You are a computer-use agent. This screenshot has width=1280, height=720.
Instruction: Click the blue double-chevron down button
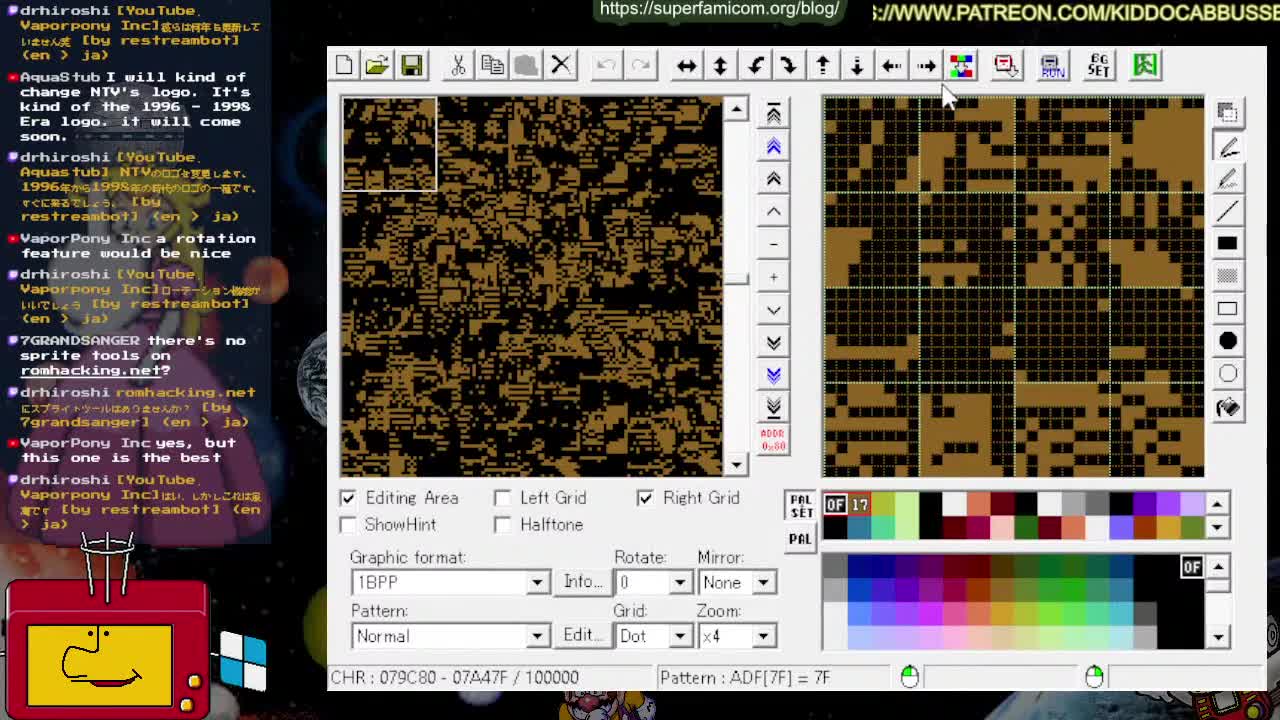coord(773,375)
